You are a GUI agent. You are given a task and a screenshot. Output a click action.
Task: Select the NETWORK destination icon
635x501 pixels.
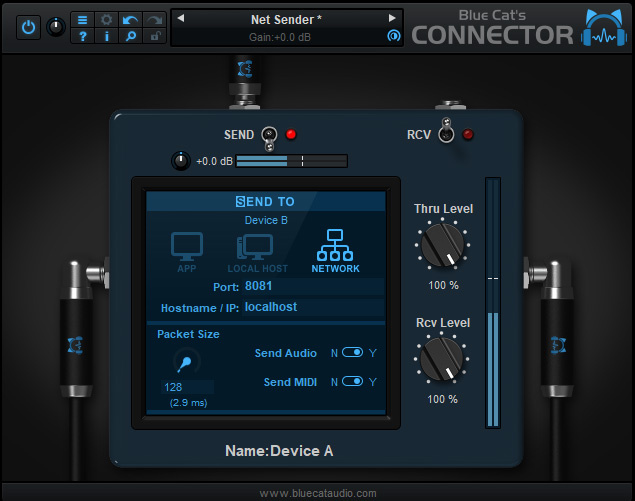(x=335, y=251)
